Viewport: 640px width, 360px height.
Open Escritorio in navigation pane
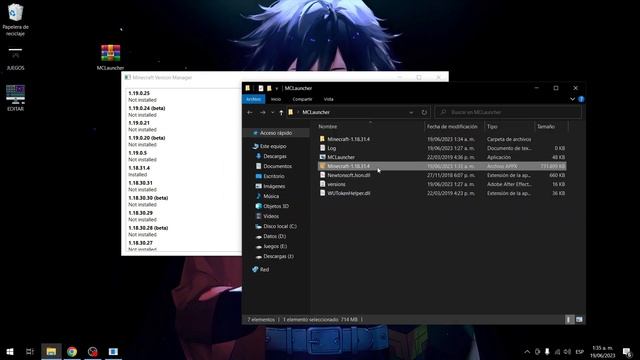pyautogui.click(x=270, y=176)
